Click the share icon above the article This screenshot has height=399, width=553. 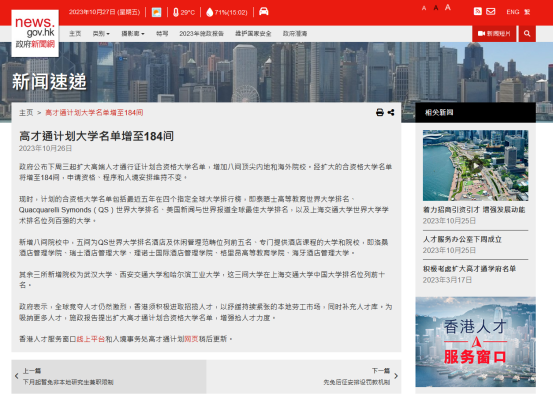[391, 113]
